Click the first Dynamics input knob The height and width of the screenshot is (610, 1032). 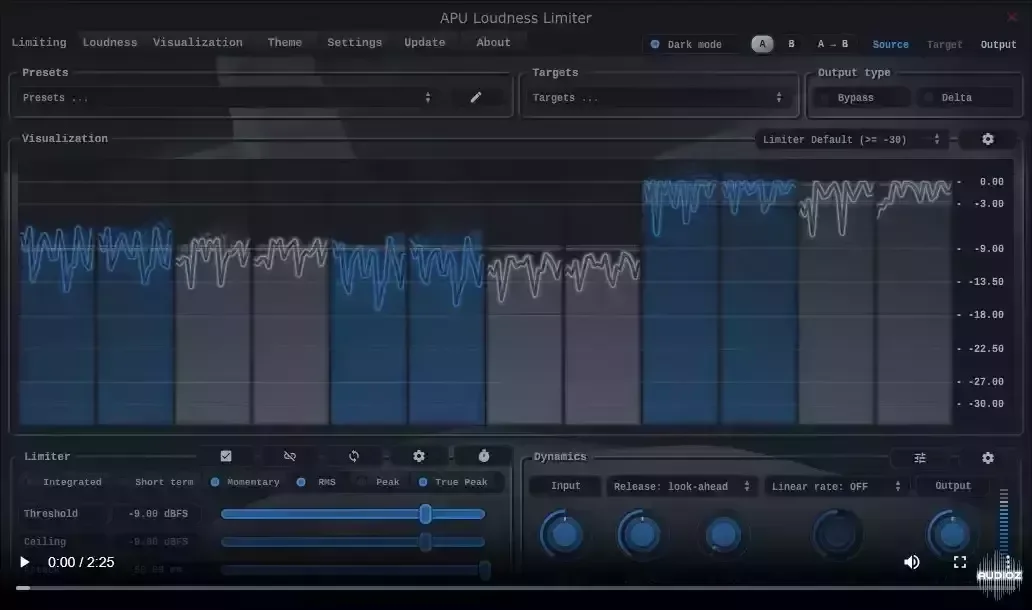coord(563,534)
